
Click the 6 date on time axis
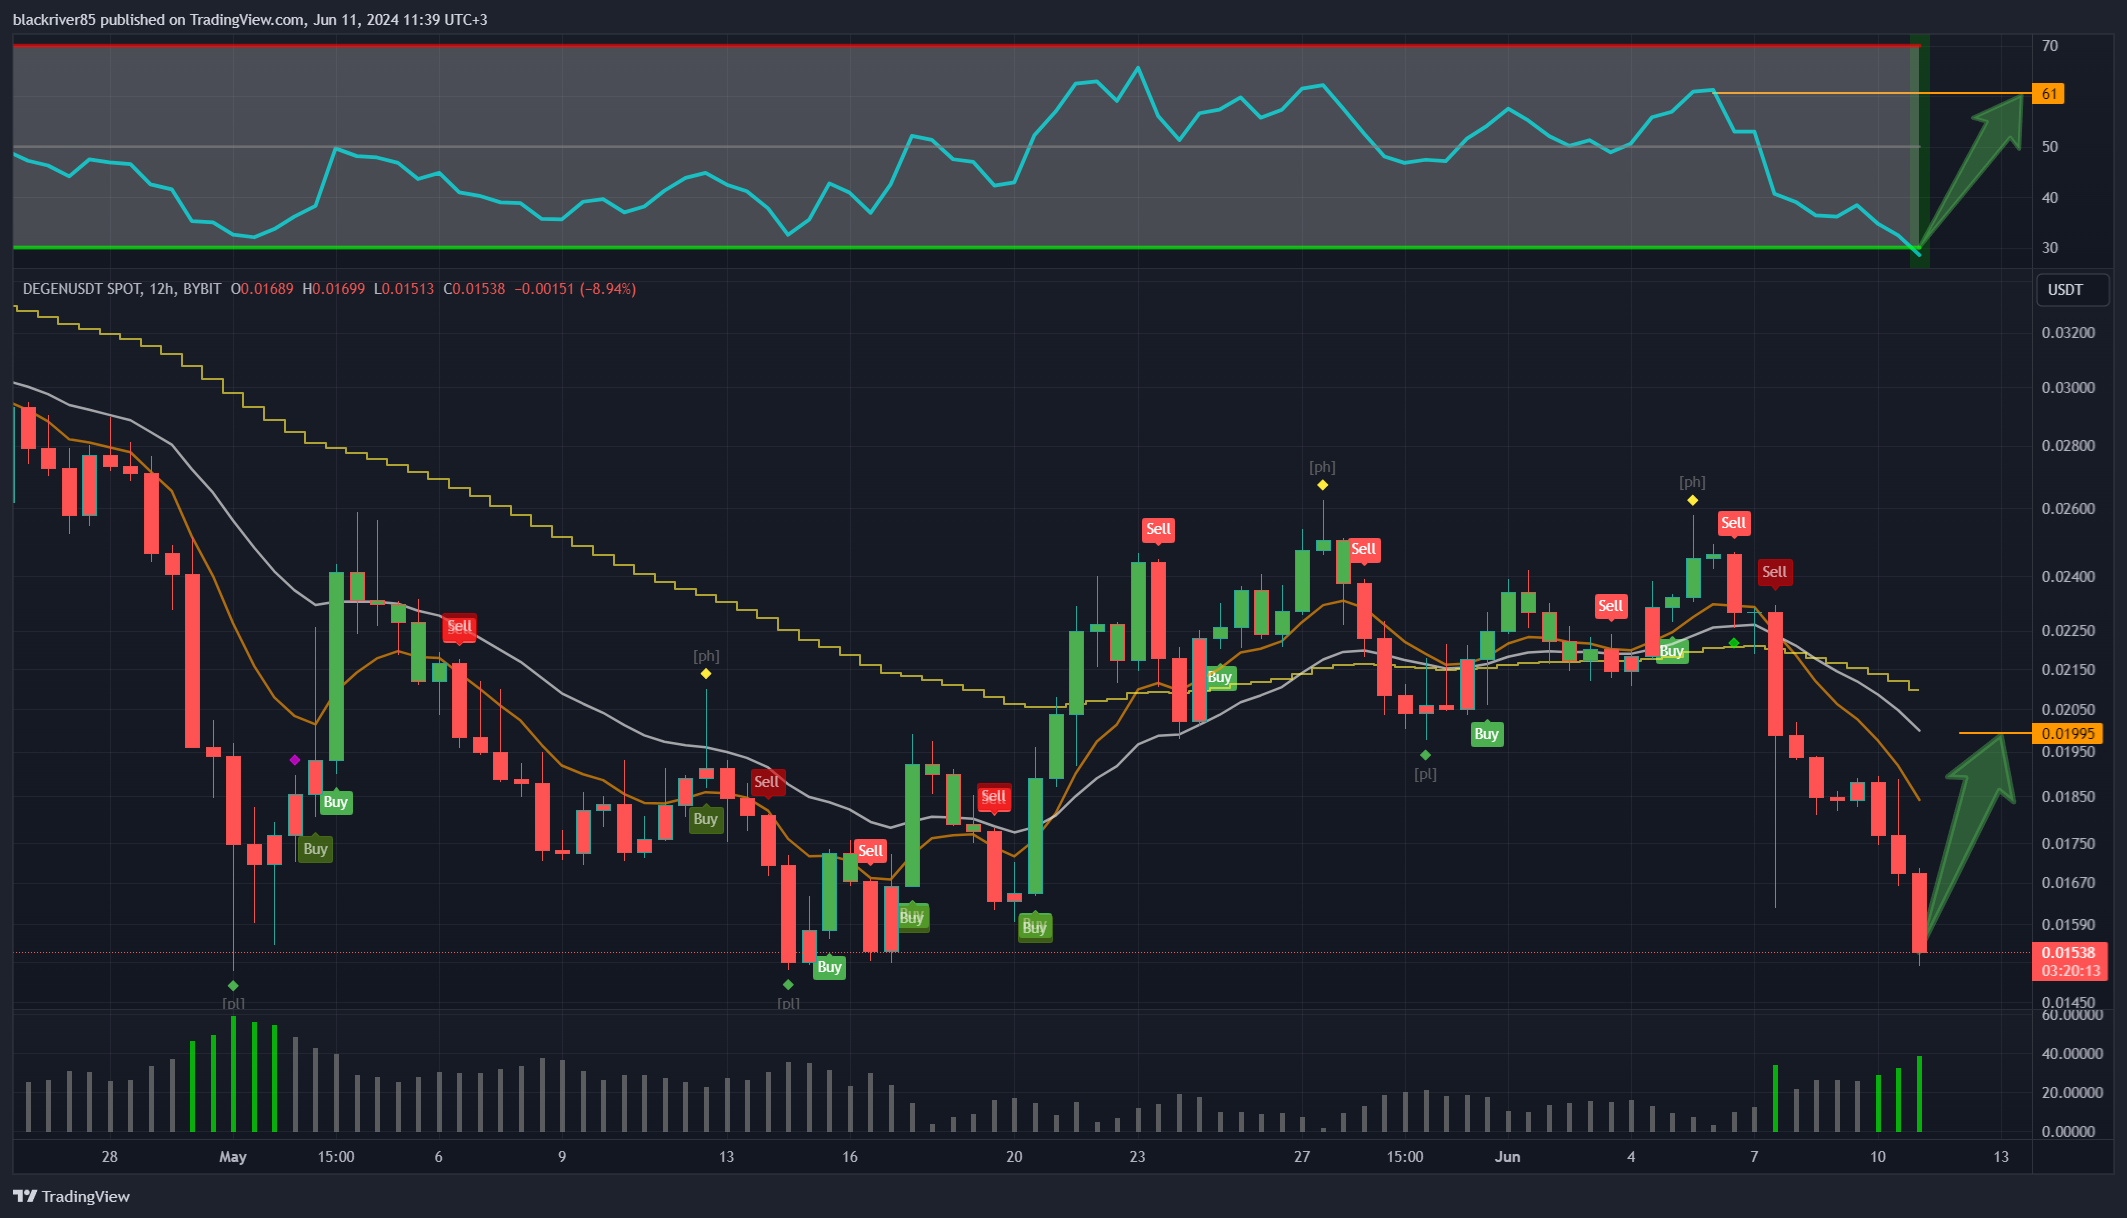(x=438, y=1157)
